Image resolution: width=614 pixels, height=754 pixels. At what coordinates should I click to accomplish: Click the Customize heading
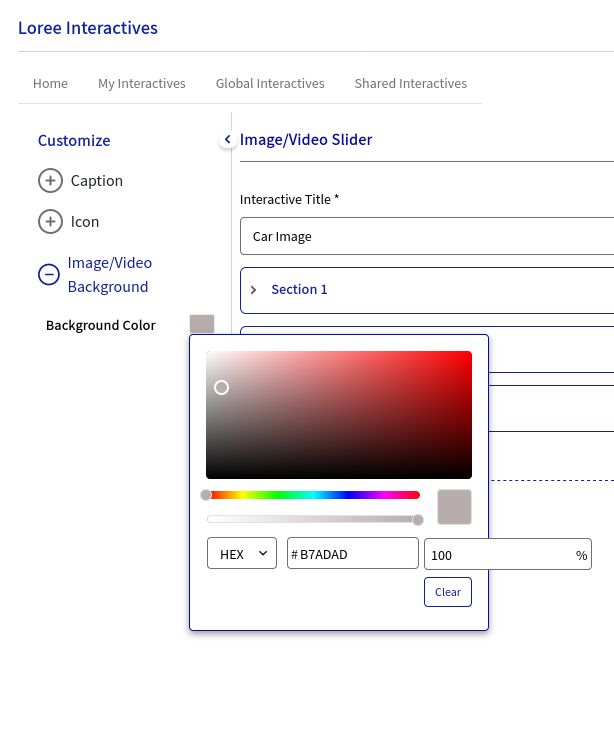point(74,140)
